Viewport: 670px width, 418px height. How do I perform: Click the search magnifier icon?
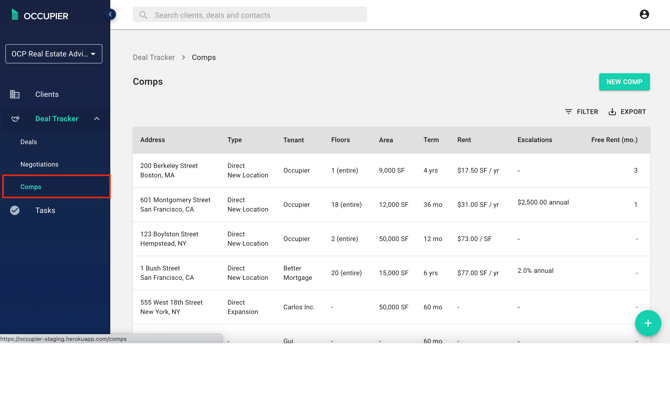[143, 15]
